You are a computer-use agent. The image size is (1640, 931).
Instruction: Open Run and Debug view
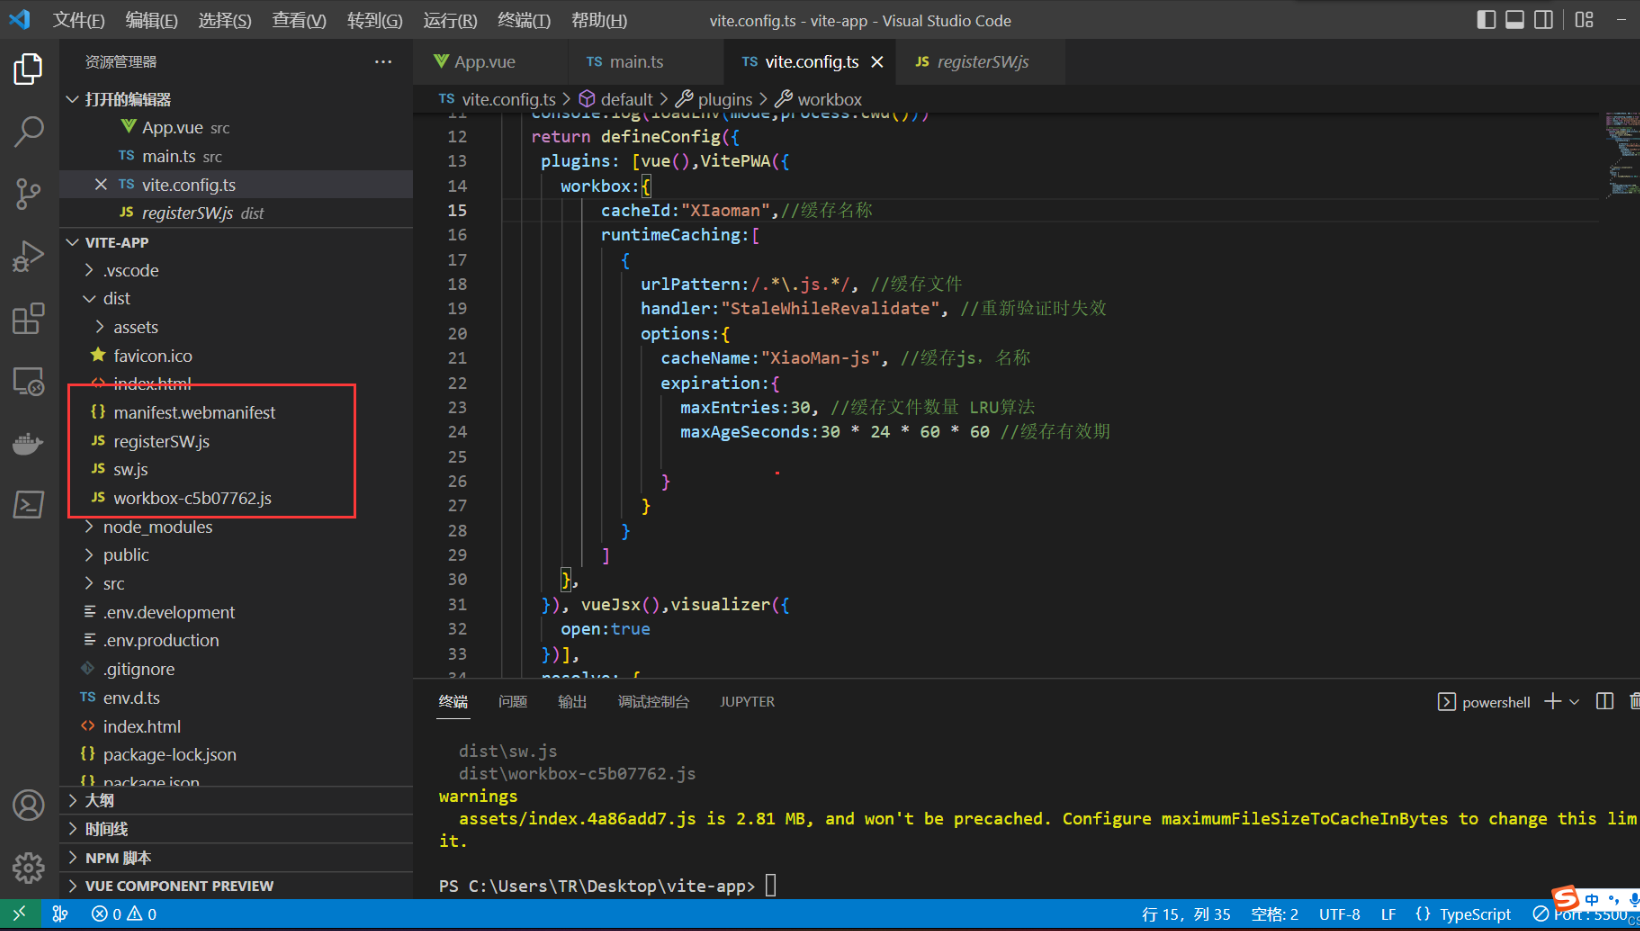click(28, 257)
